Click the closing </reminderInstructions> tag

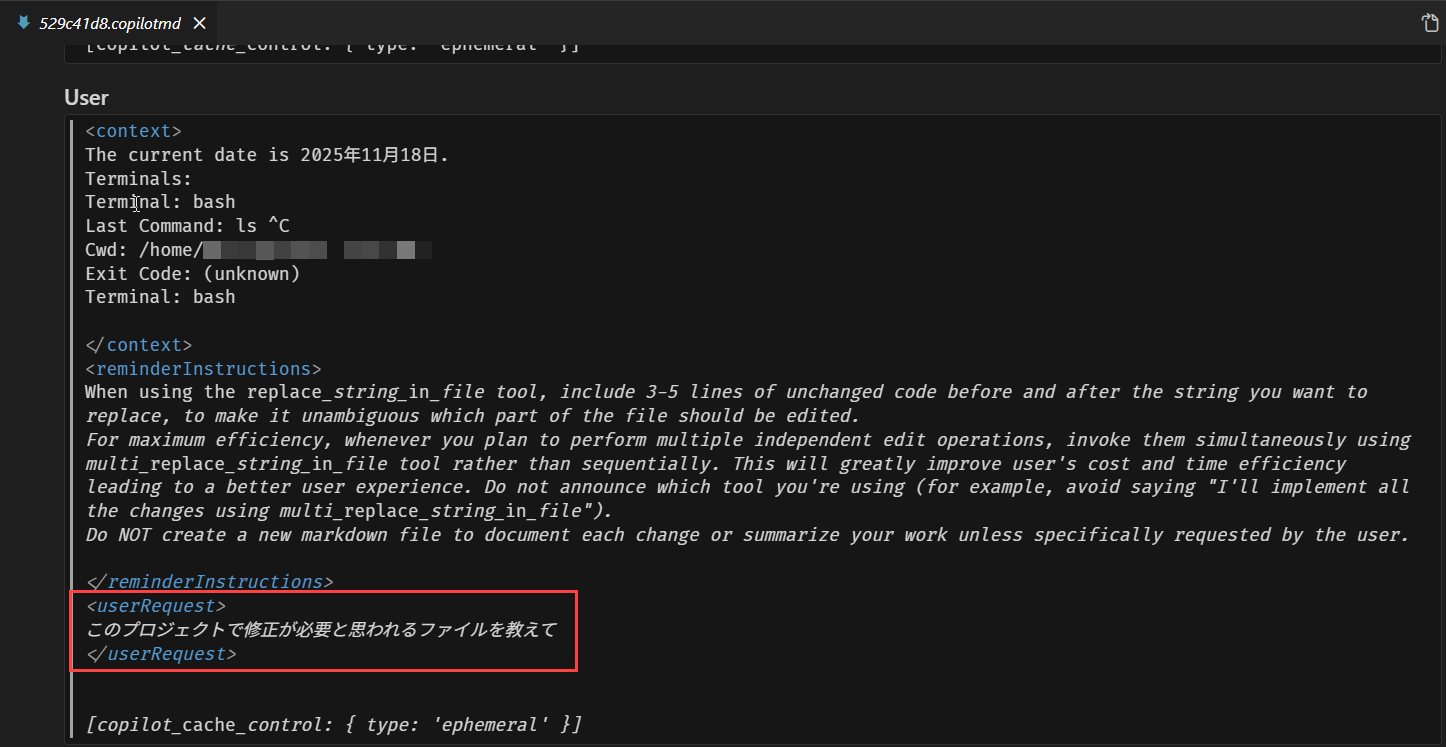pyautogui.click(x=209, y=582)
